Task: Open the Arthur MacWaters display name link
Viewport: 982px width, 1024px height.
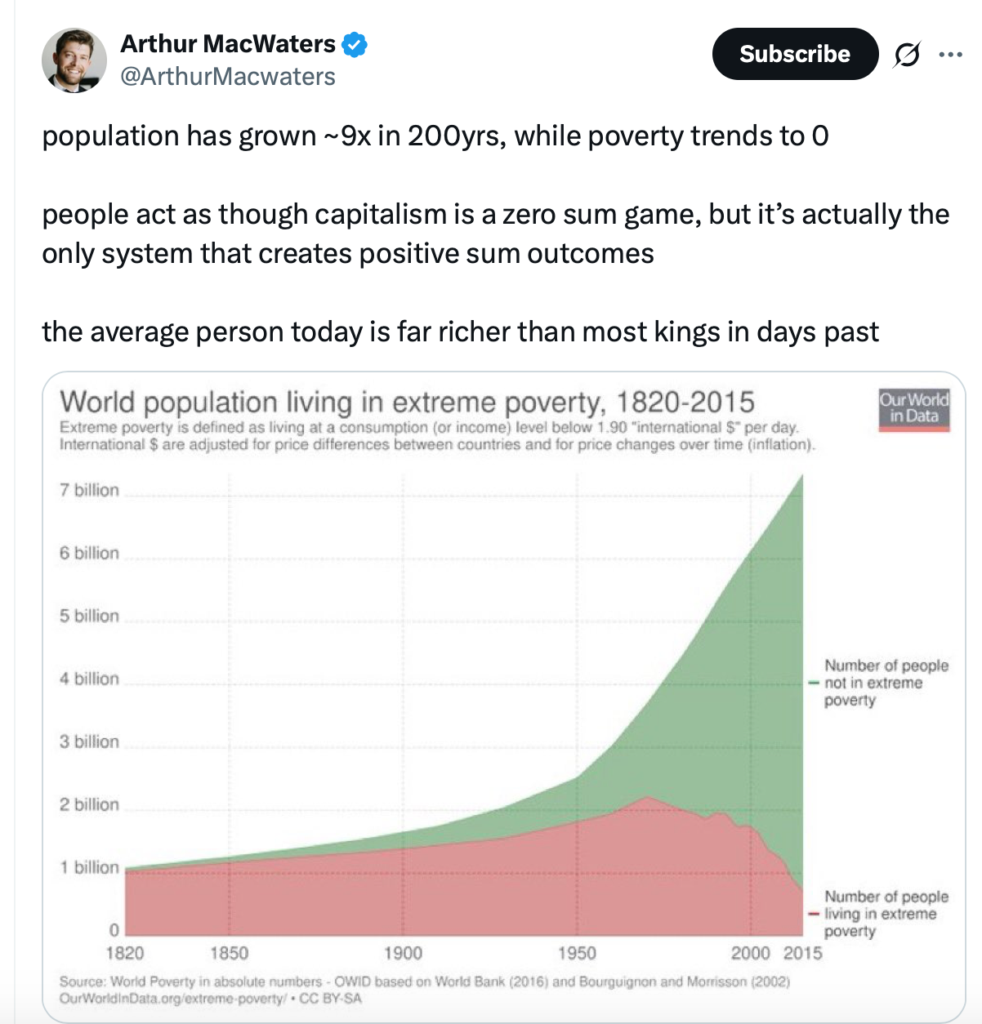Action: [229, 44]
